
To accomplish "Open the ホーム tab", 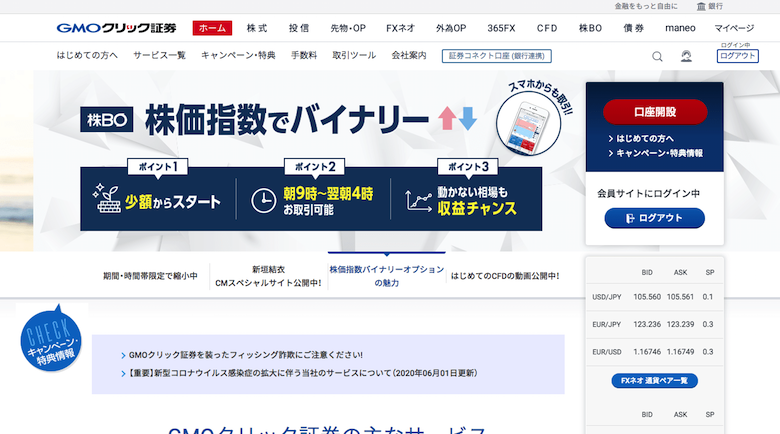I will 212,28.
